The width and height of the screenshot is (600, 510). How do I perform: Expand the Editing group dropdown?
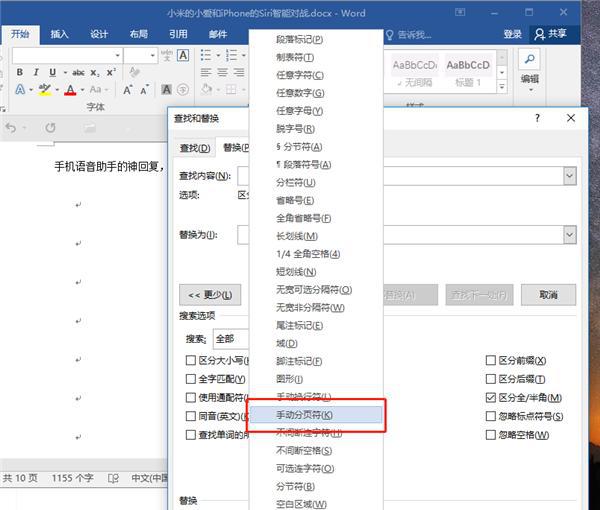coord(531,90)
